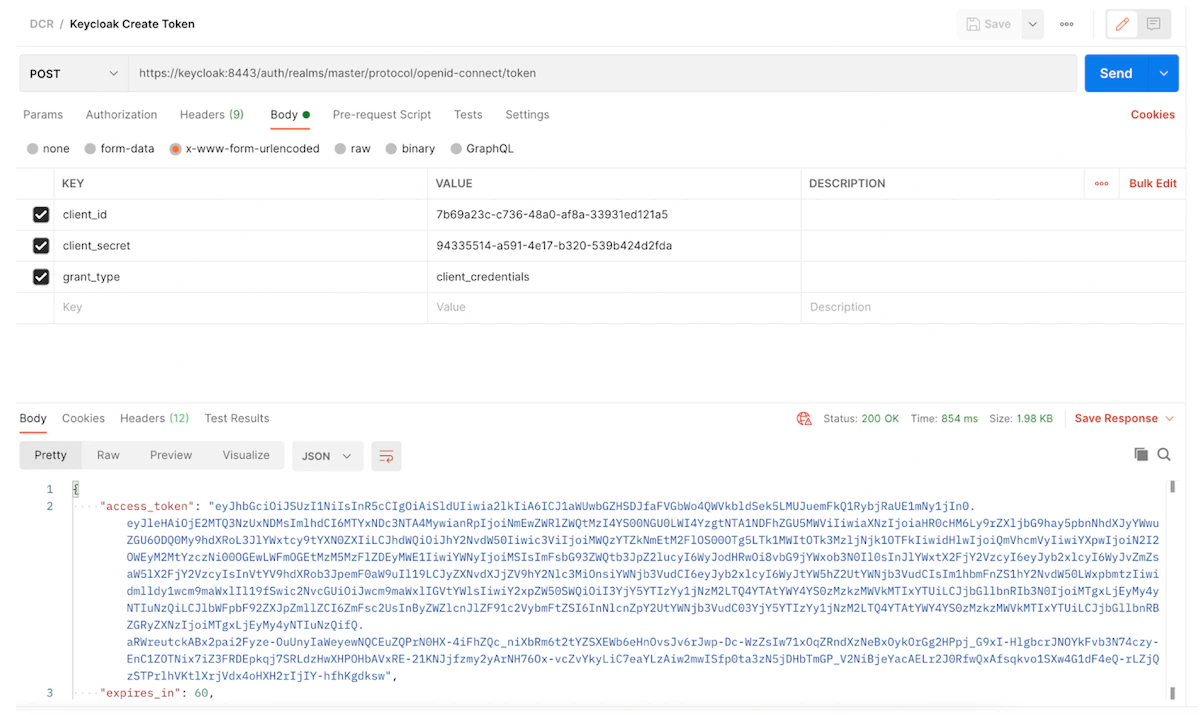Toggle the wrap lines icon

coord(386,456)
